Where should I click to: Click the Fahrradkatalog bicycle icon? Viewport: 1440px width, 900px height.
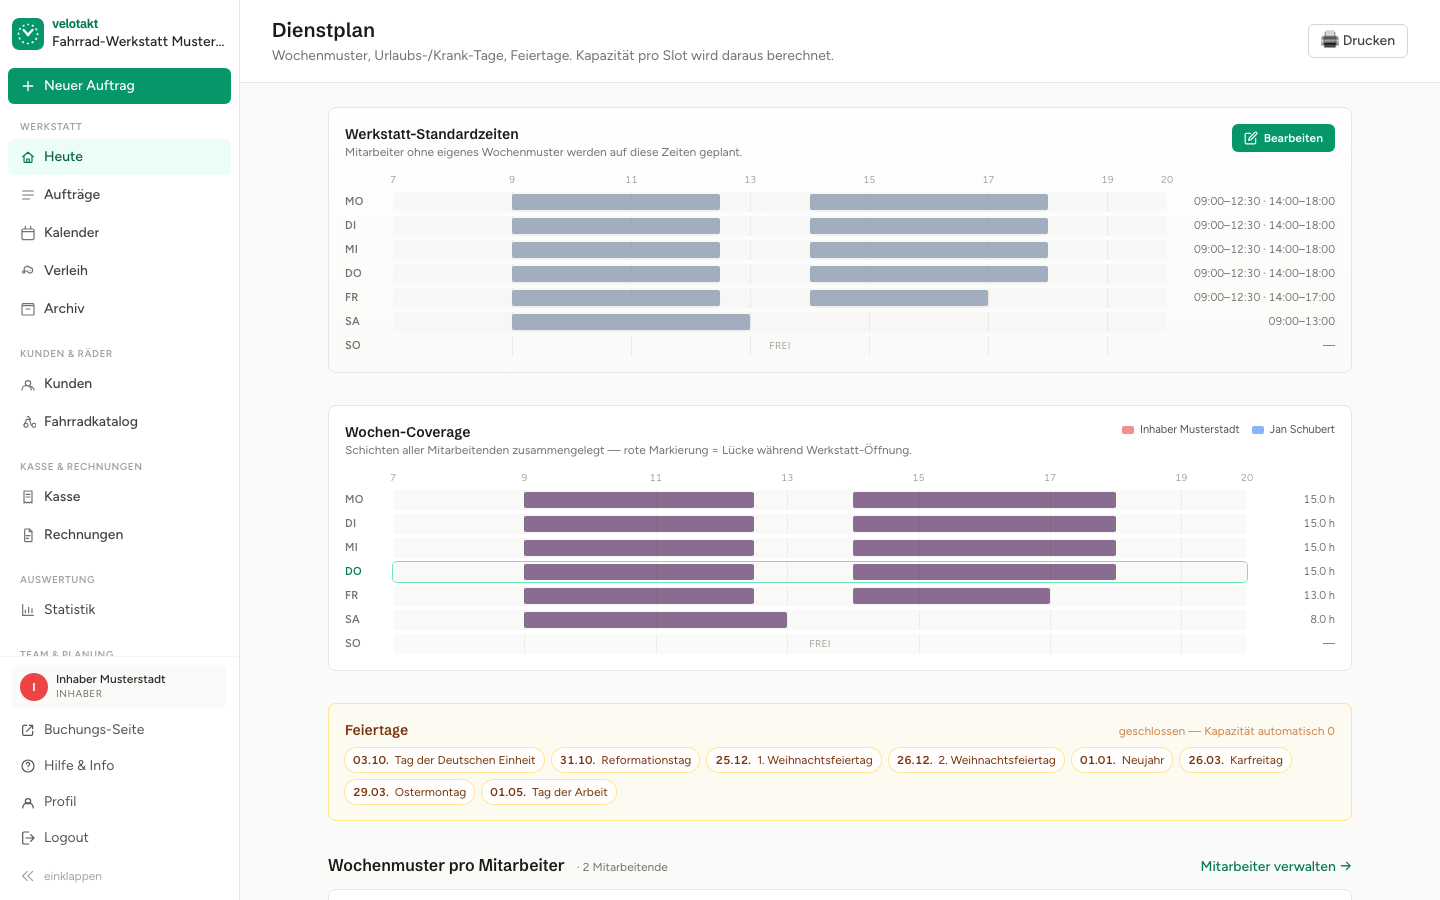tap(29, 422)
